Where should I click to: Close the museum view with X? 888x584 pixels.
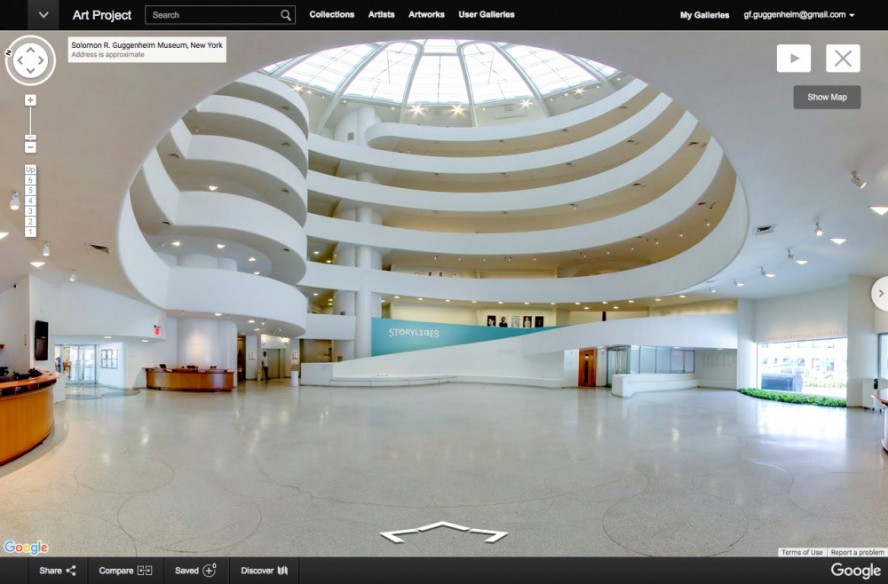843,58
